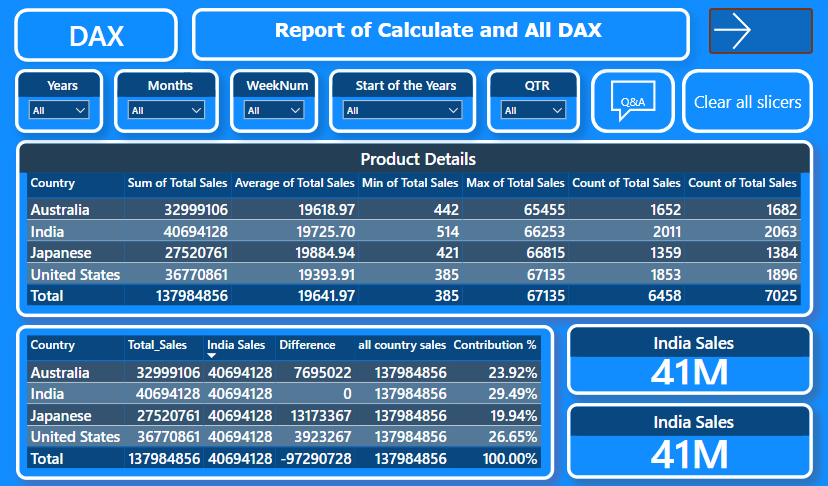The image size is (828, 486).
Task: Open the Start of the Years dropdown
Action: coord(402,110)
